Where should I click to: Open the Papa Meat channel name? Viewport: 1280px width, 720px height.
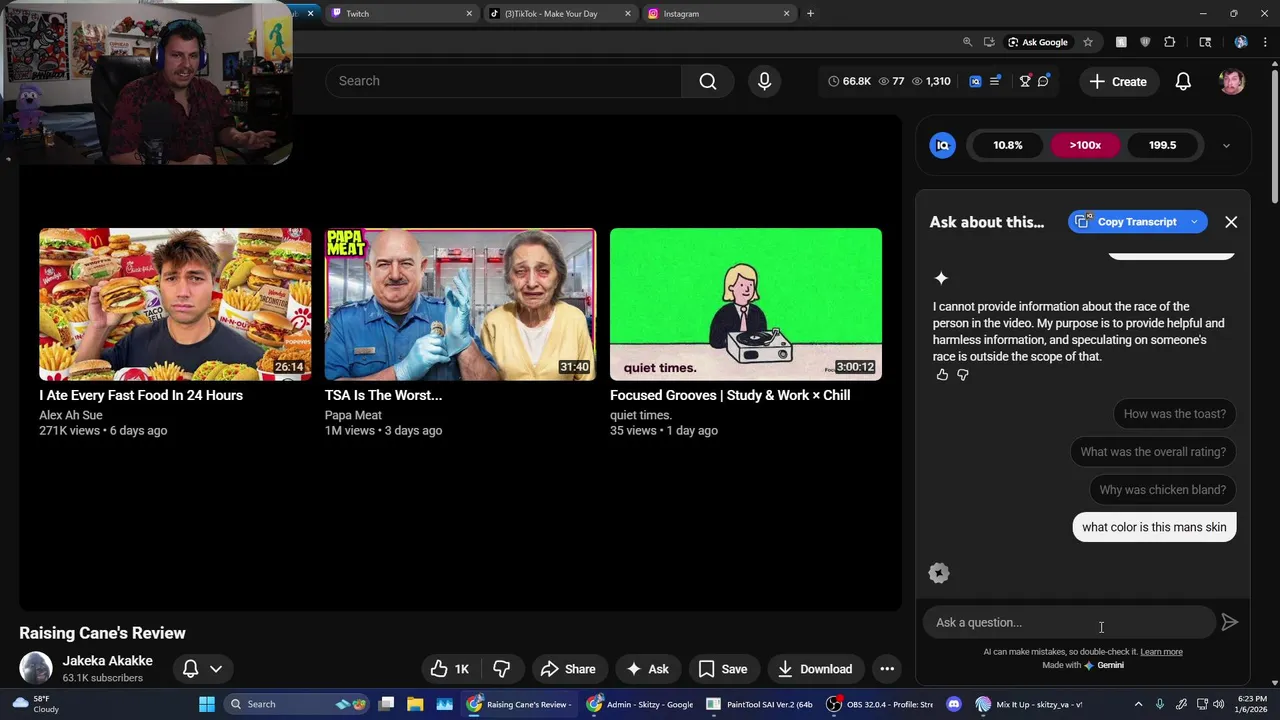353,415
